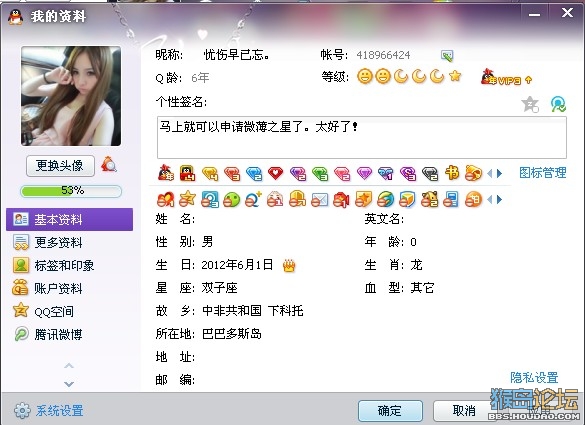The image size is (585, 425).
Task: Click the sidebar up chevron
Action: click(69, 366)
